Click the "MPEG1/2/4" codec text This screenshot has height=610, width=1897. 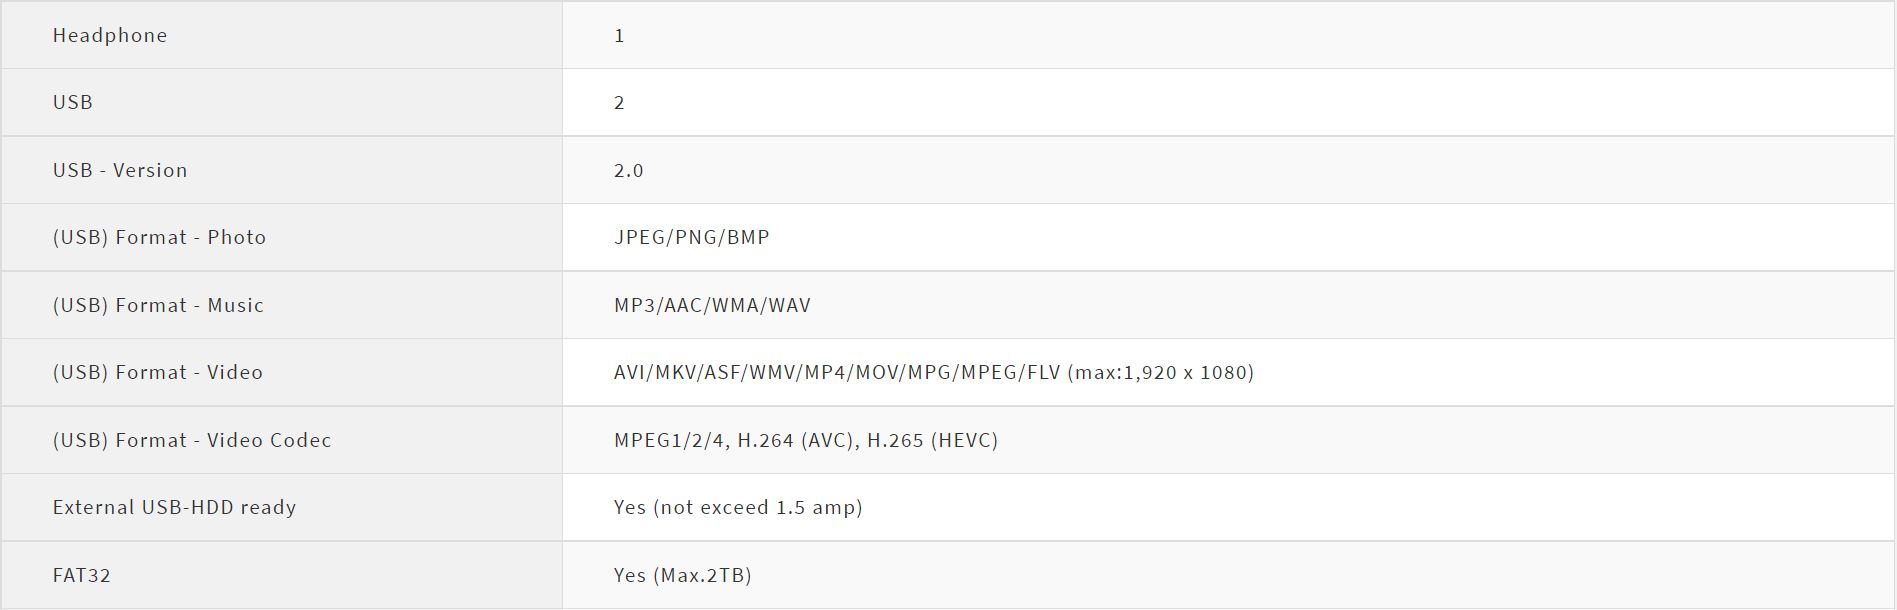point(670,440)
